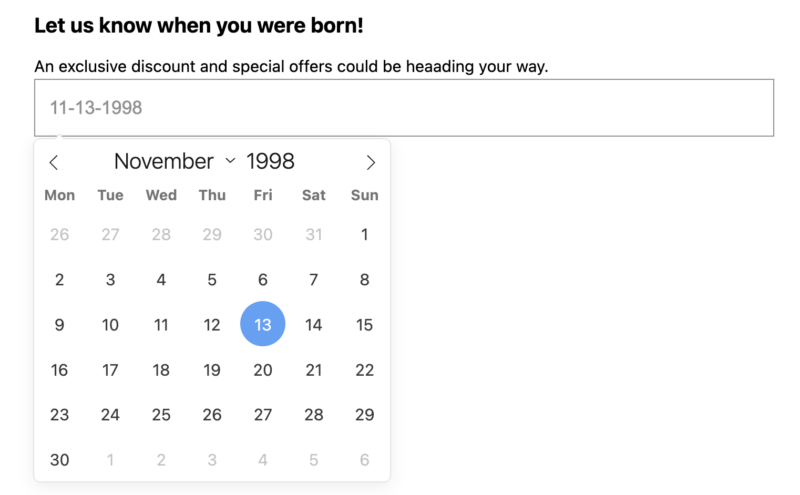Click the birth date input field

(x=404, y=107)
